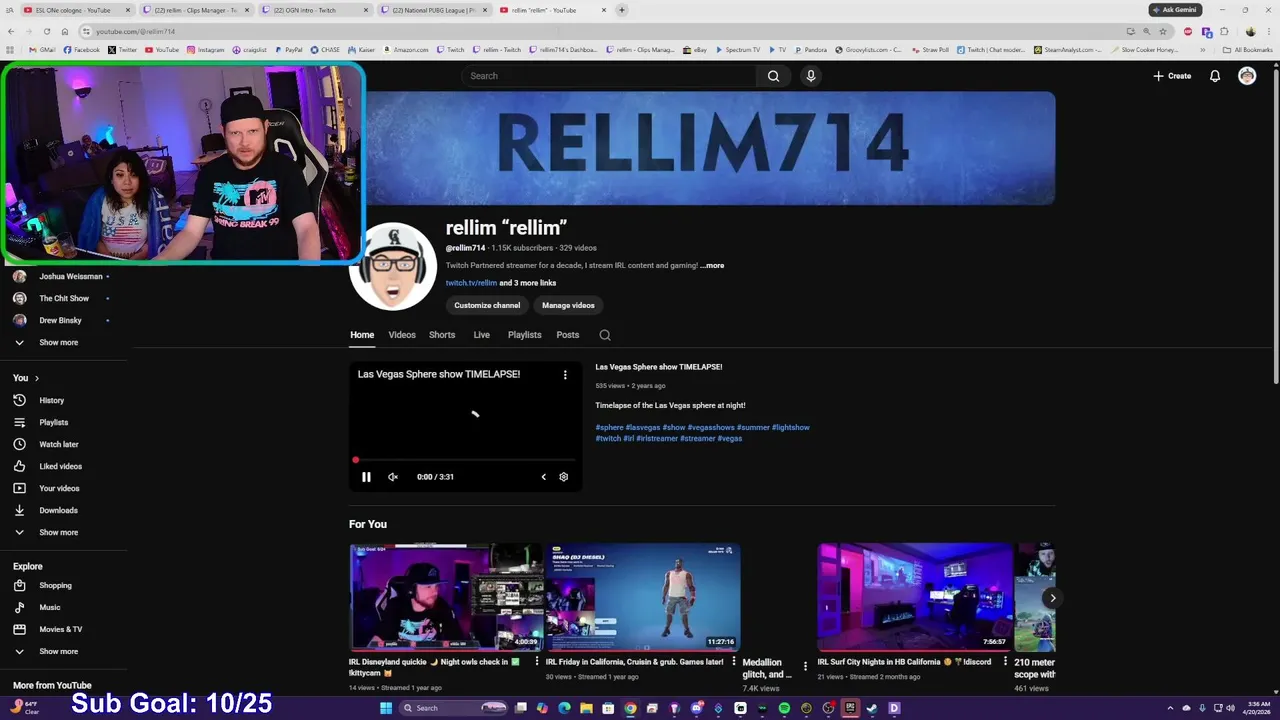Viewport: 1280px width, 720px height.
Task: Open the You section chevron
Action: click(x=37, y=378)
